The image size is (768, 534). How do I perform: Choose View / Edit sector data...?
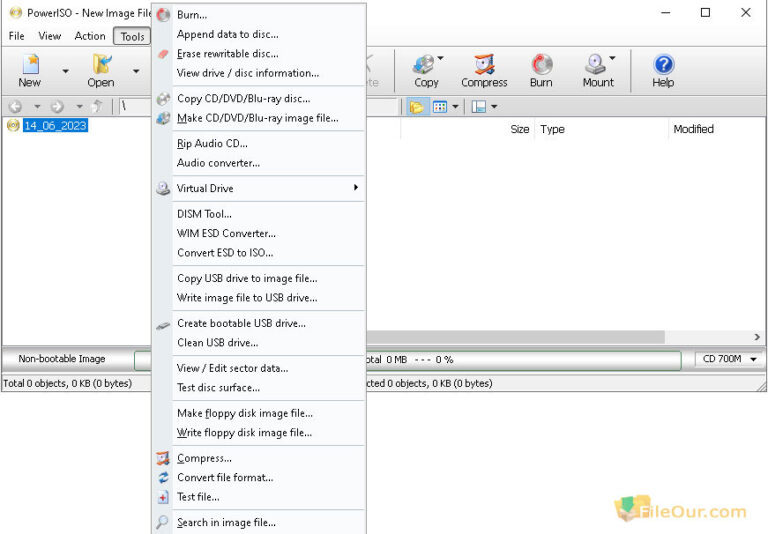pos(260,368)
